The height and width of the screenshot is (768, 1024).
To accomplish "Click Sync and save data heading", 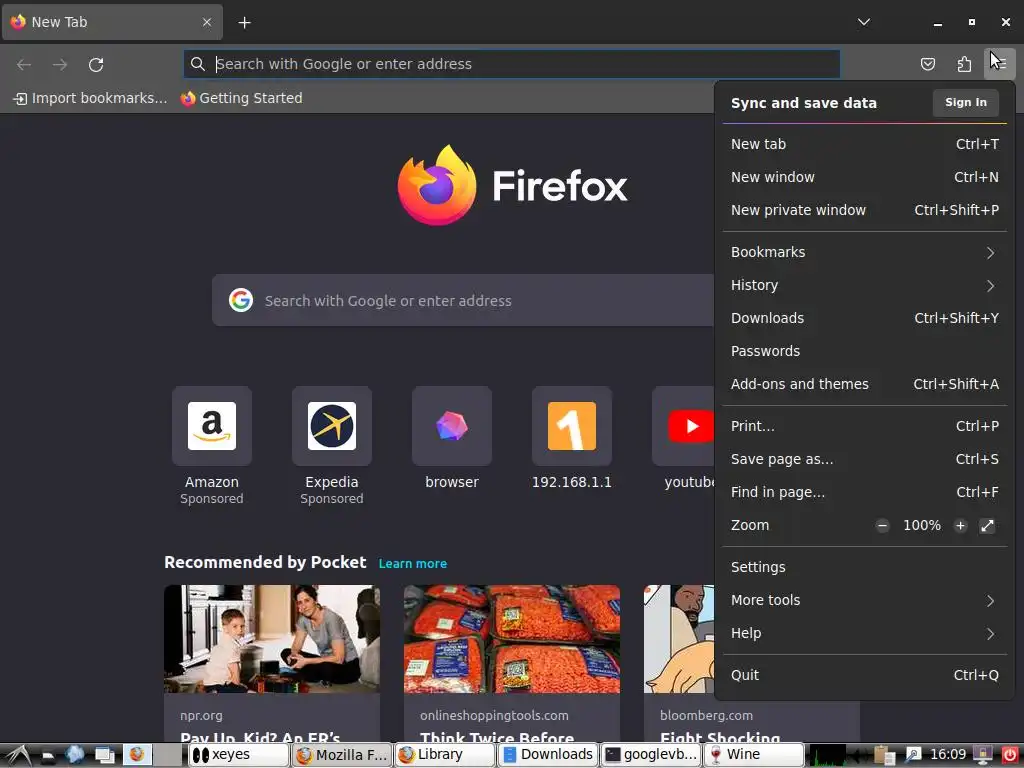I will pyautogui.click(x=803, y=103).
